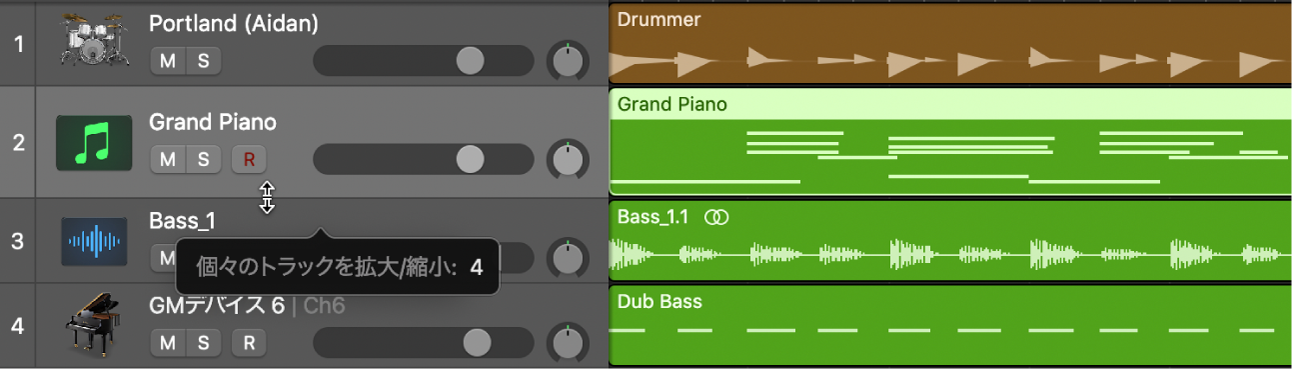1295x370 pixels.
Task: Select track number 3 in the track list
Action: (18, 241)
